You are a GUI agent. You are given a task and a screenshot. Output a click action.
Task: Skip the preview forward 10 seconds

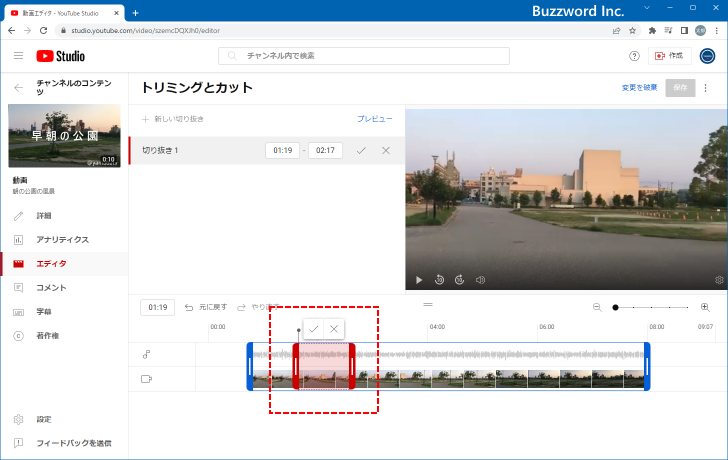459,280
